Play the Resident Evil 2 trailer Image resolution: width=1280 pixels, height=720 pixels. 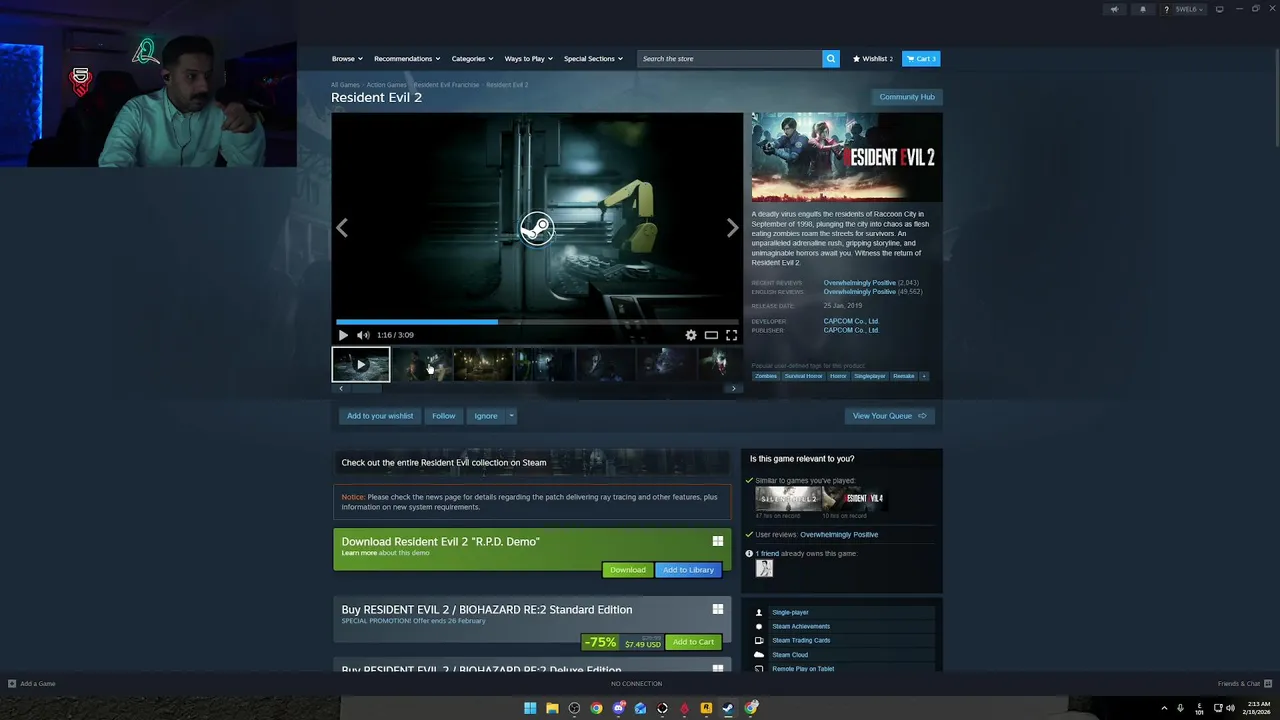coord(343,335)
